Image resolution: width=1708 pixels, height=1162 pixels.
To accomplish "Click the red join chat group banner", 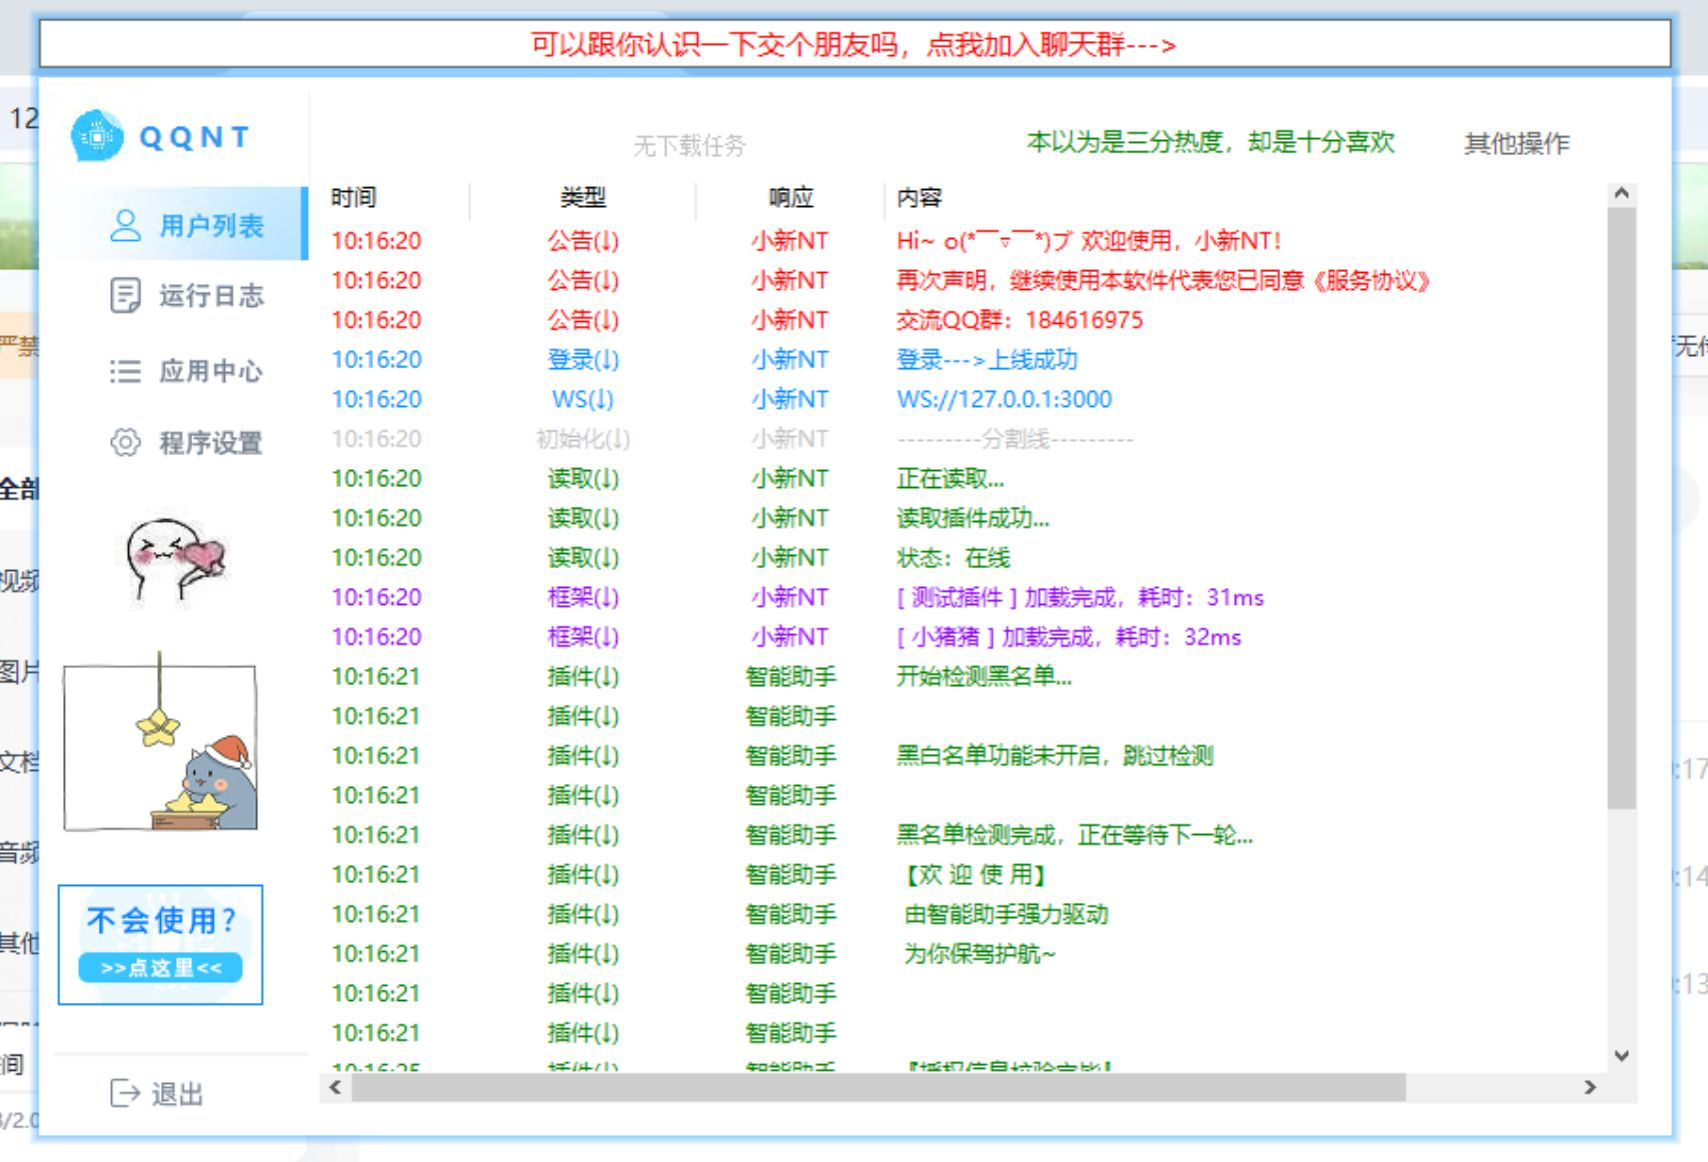I will tap(854, 45).
